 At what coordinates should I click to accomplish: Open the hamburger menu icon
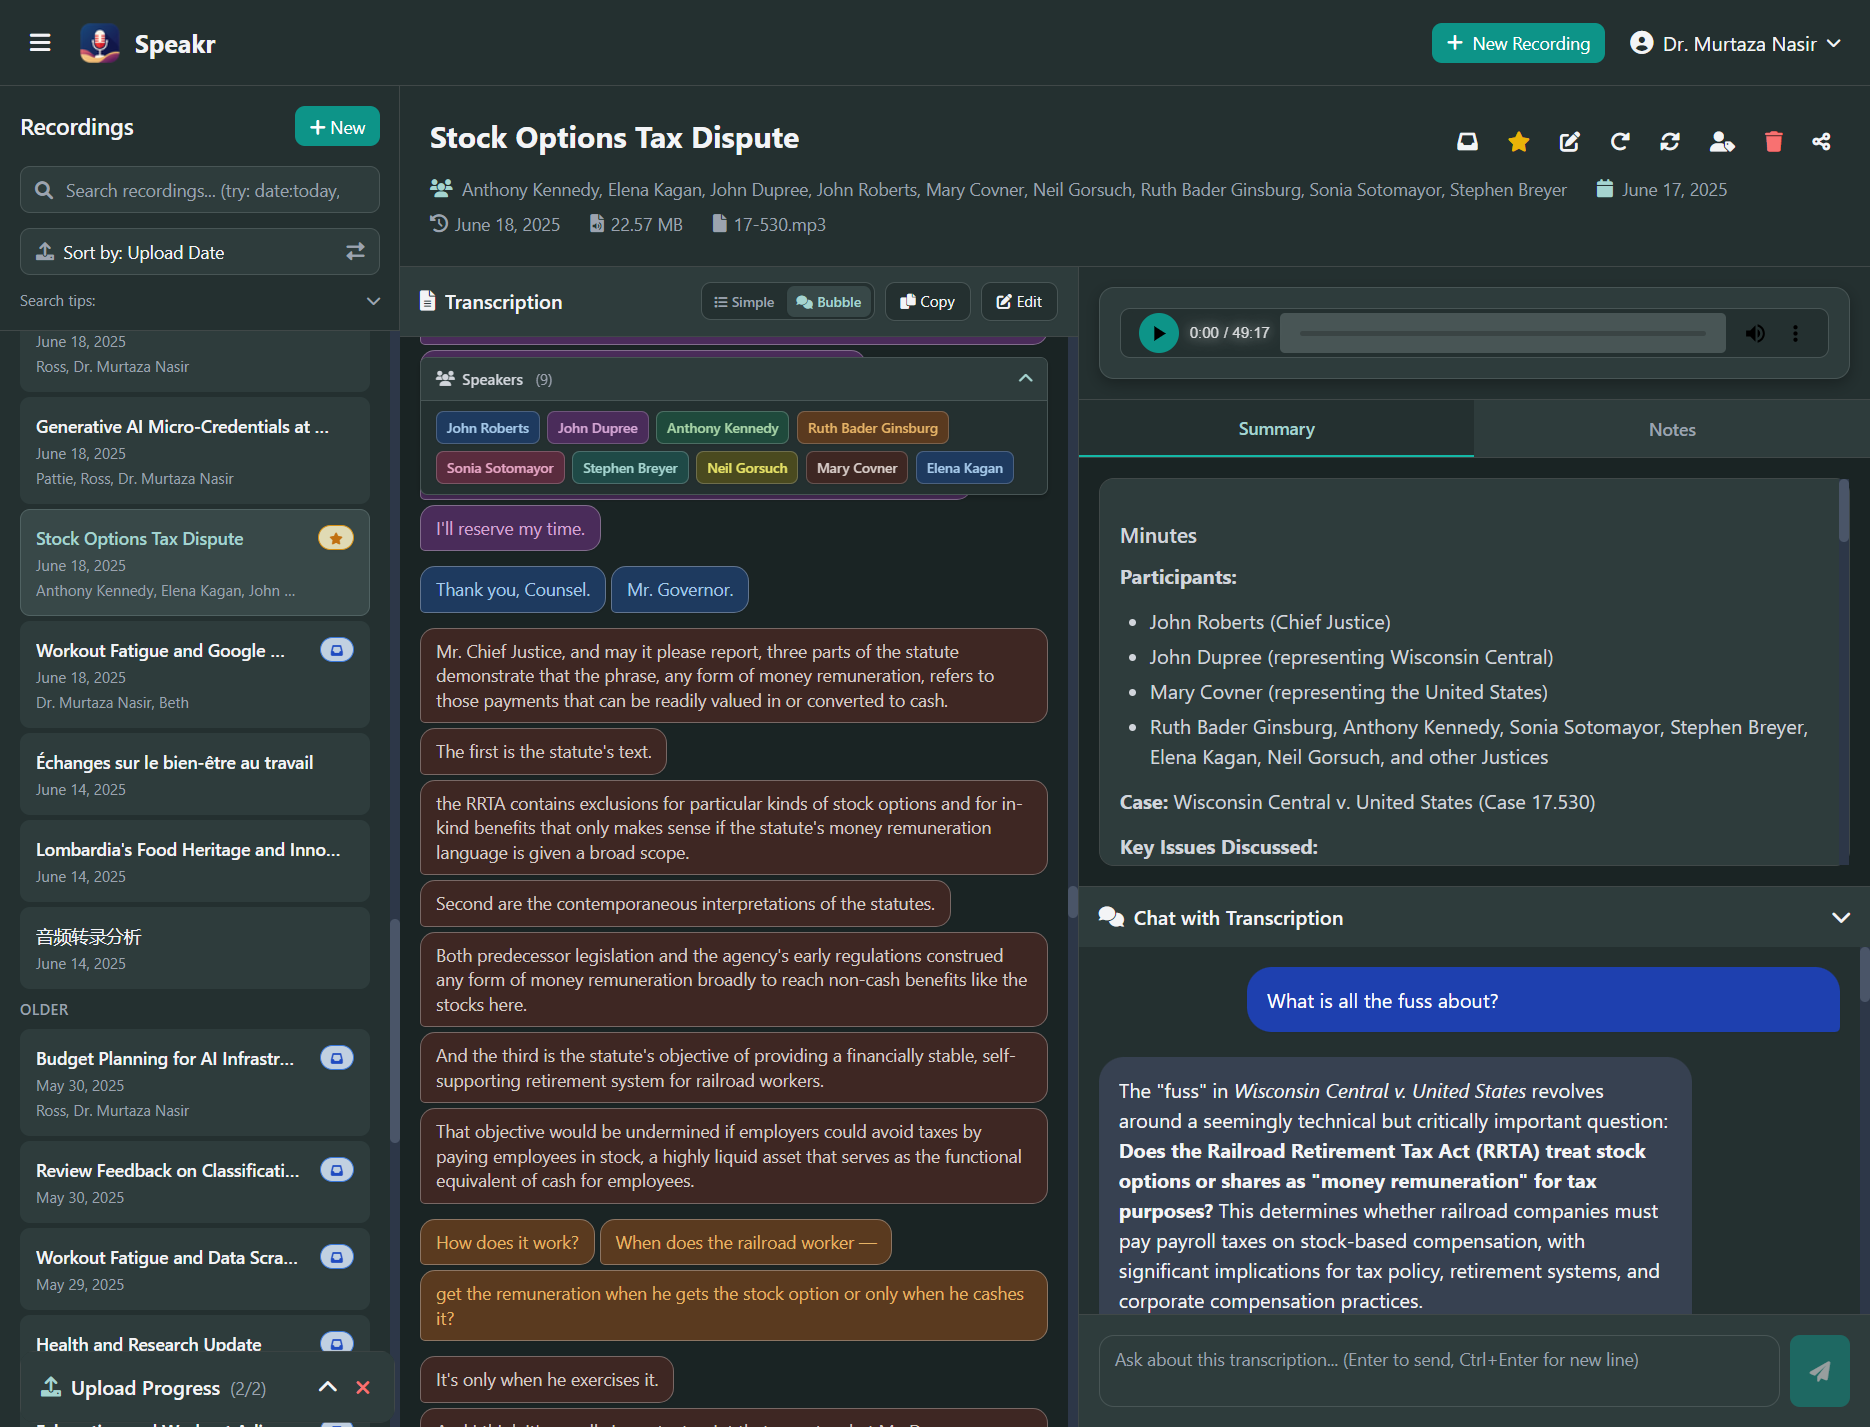coord(40,43)
